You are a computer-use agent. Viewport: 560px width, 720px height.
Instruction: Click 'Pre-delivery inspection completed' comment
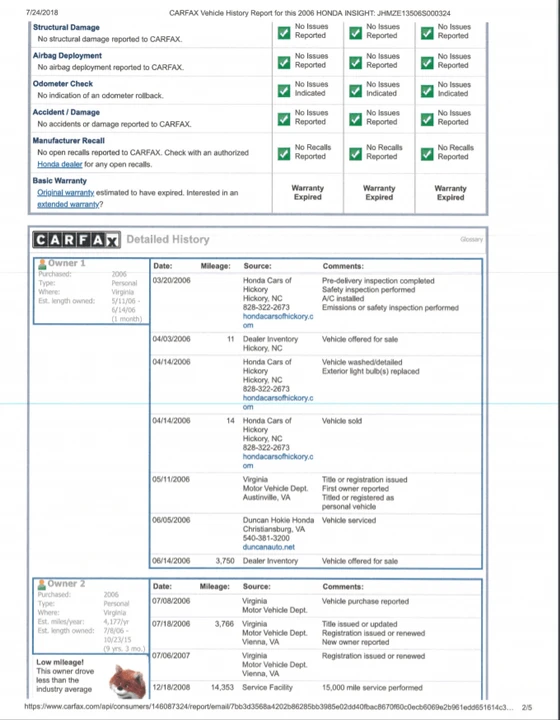point(378,281)
